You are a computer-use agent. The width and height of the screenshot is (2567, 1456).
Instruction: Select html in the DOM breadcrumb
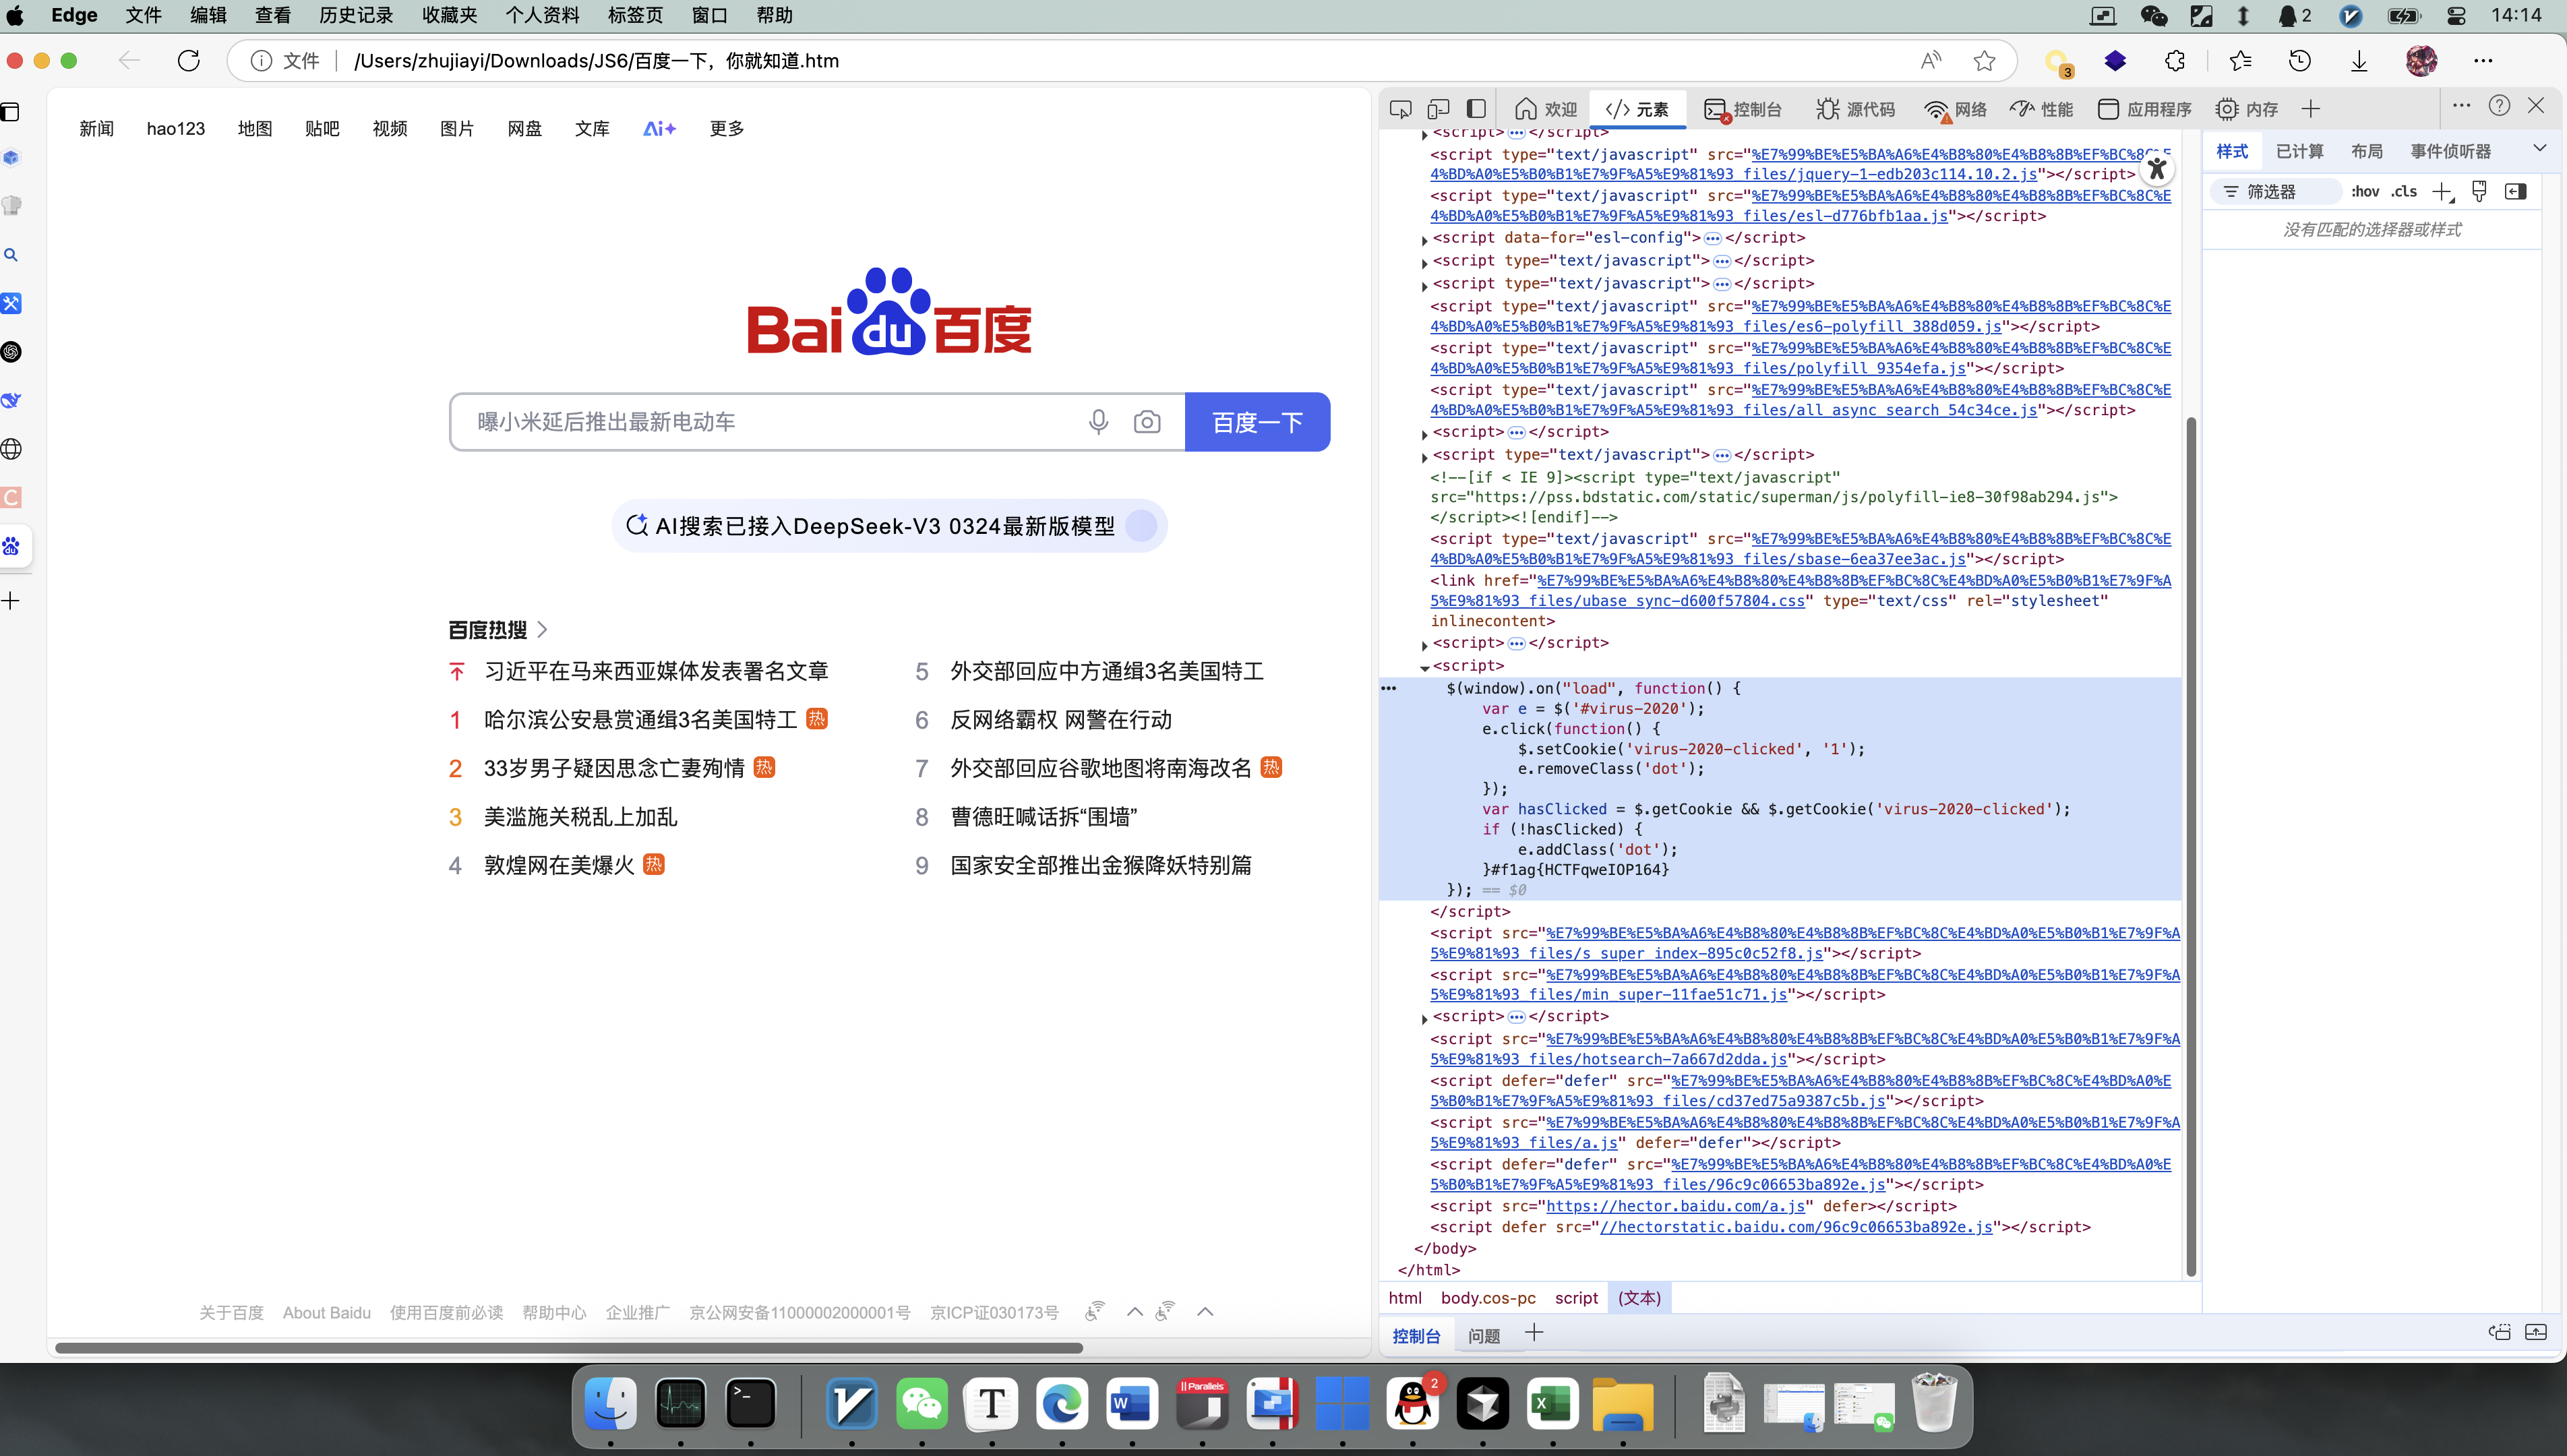1404,1298
